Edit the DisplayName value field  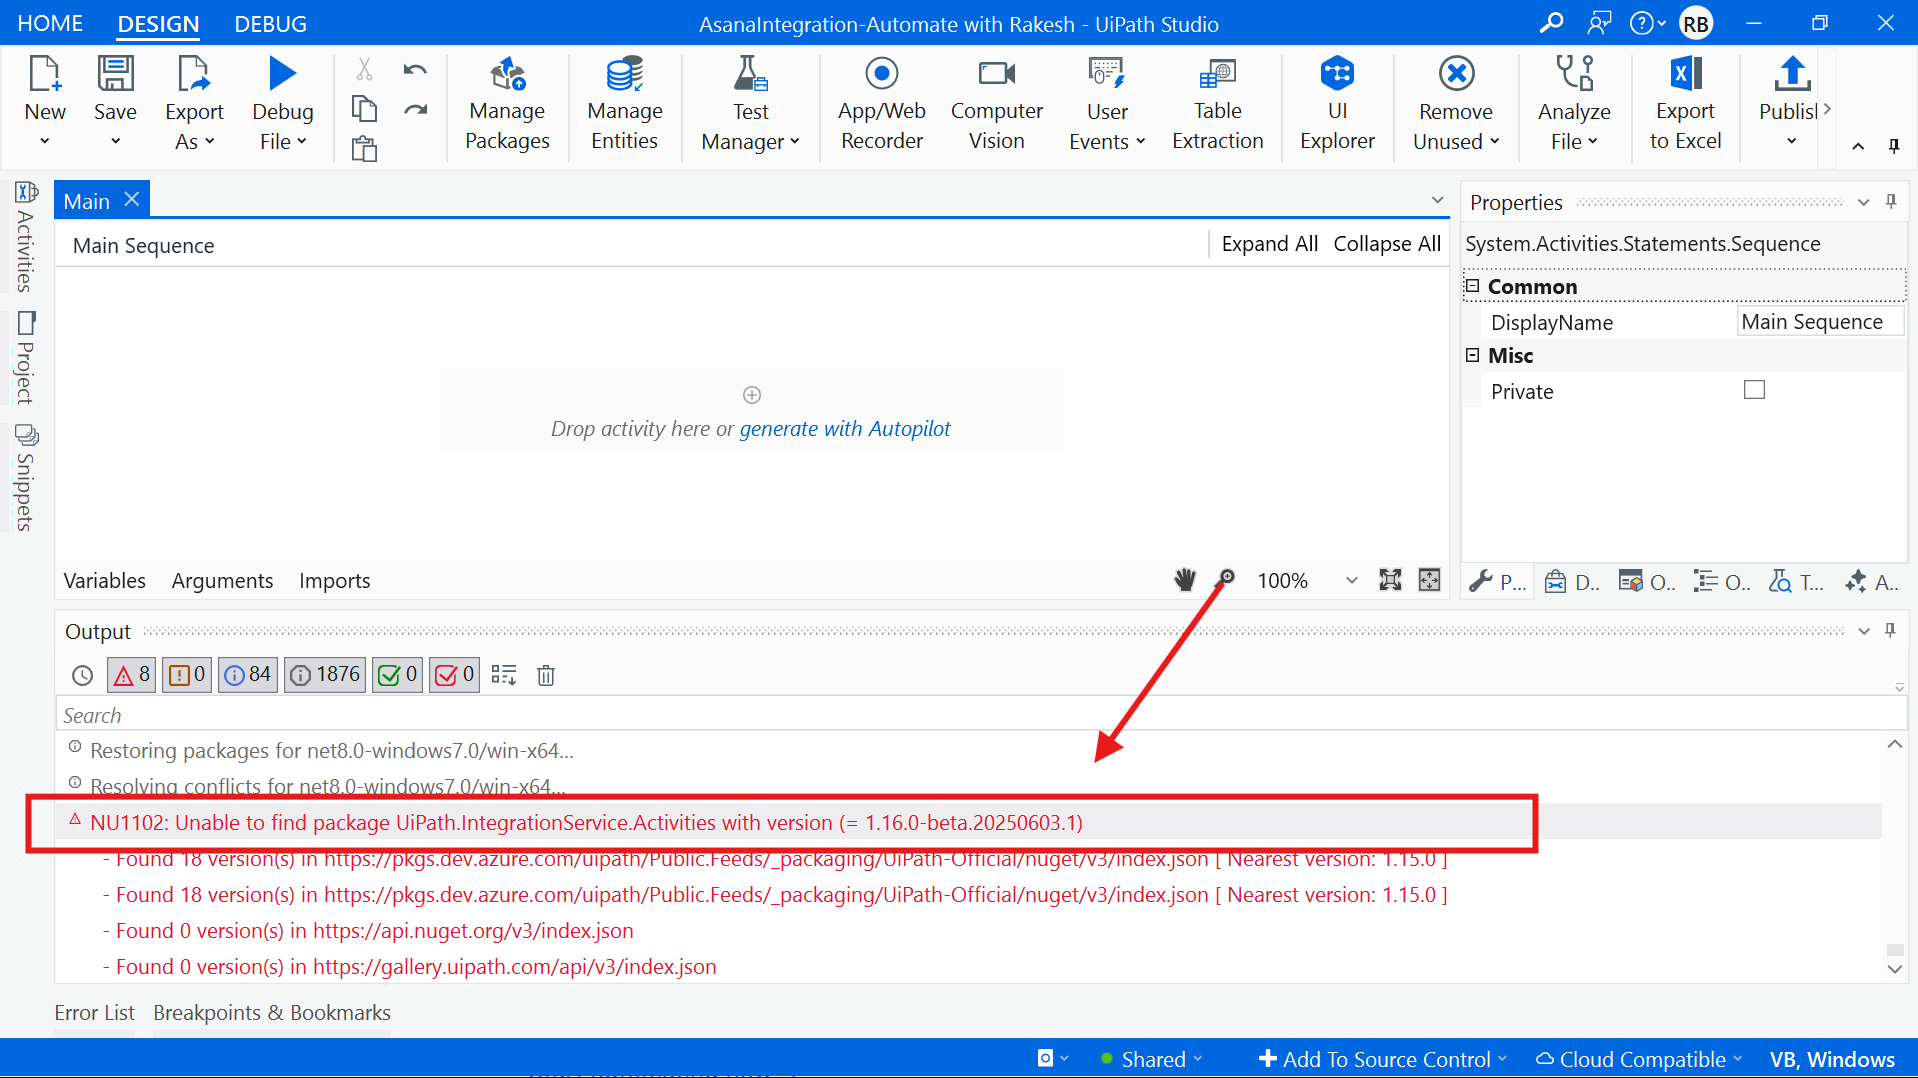coord(1820,322)
